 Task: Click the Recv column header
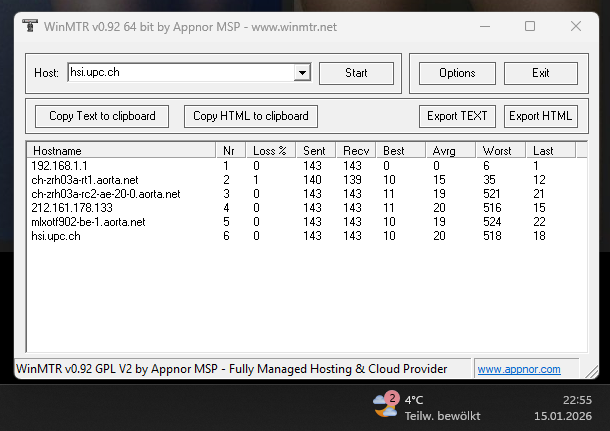click(x=356, y=151)
